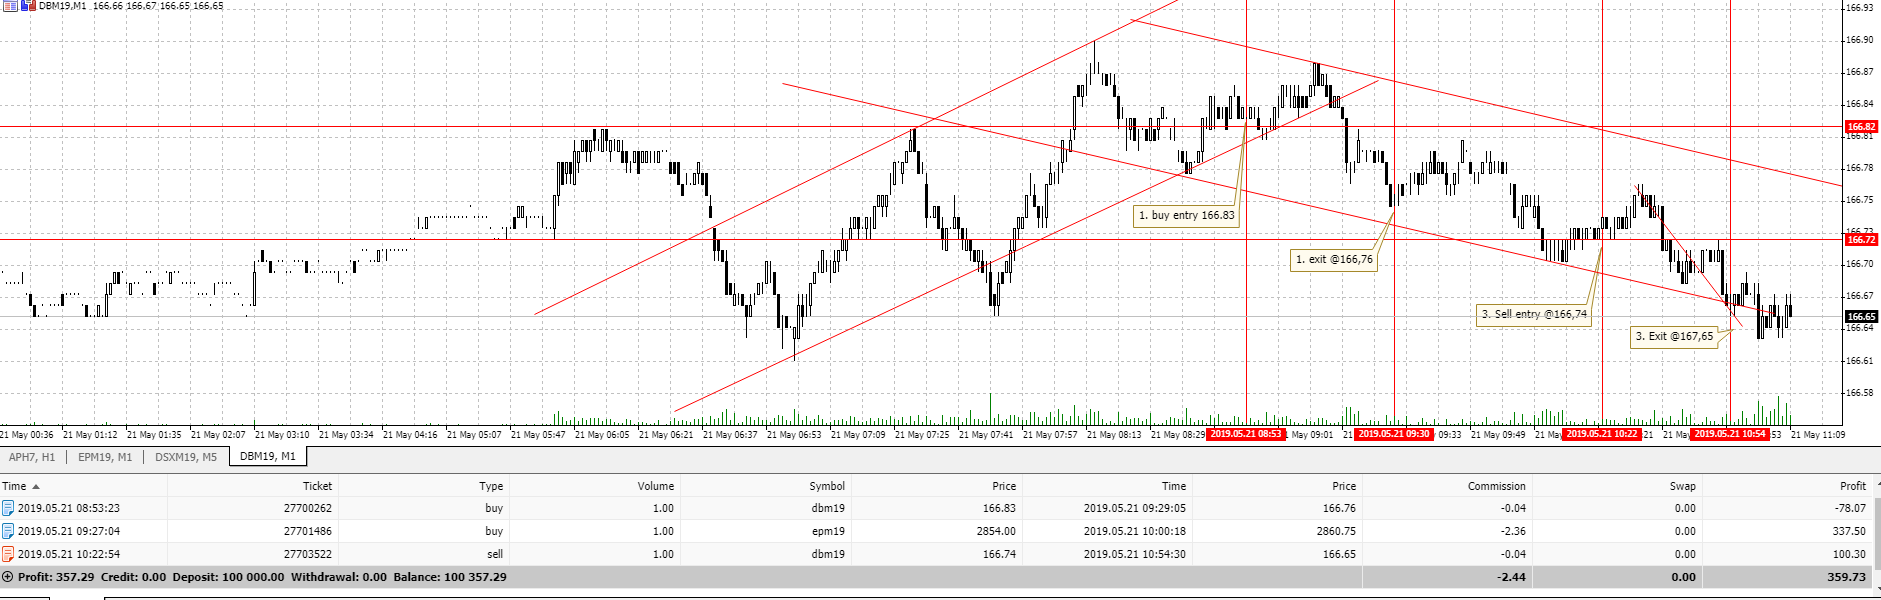The image size is (1881, 600).
Task: Sort by Profit column header
Action: tap(1853, 486)
